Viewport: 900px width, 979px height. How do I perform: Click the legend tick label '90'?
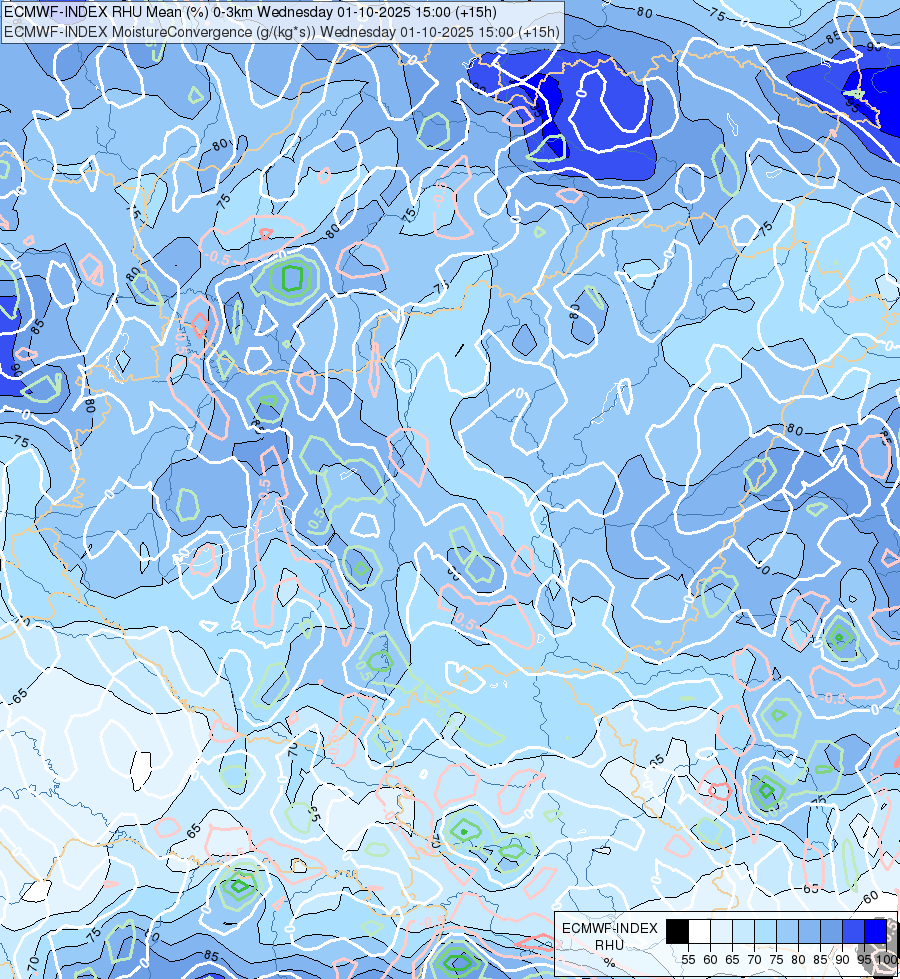coord(843,960)
